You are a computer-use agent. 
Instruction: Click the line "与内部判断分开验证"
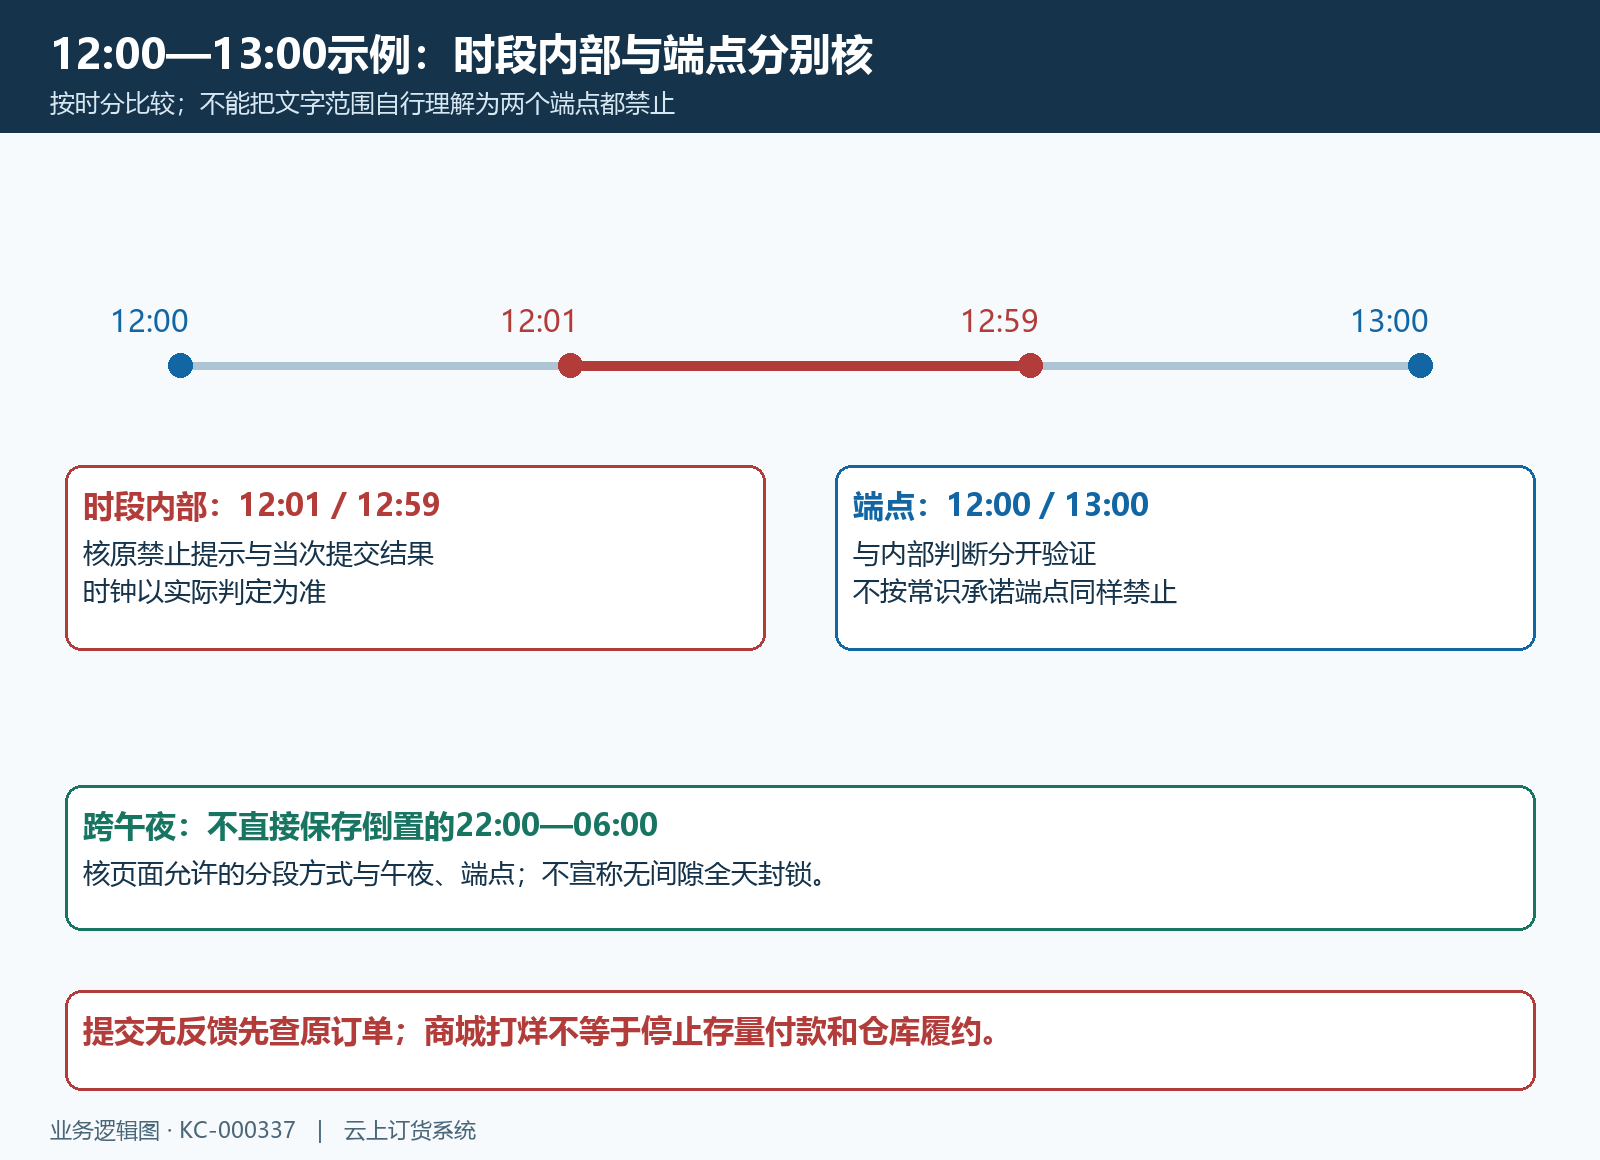click(x=974, y=554)
